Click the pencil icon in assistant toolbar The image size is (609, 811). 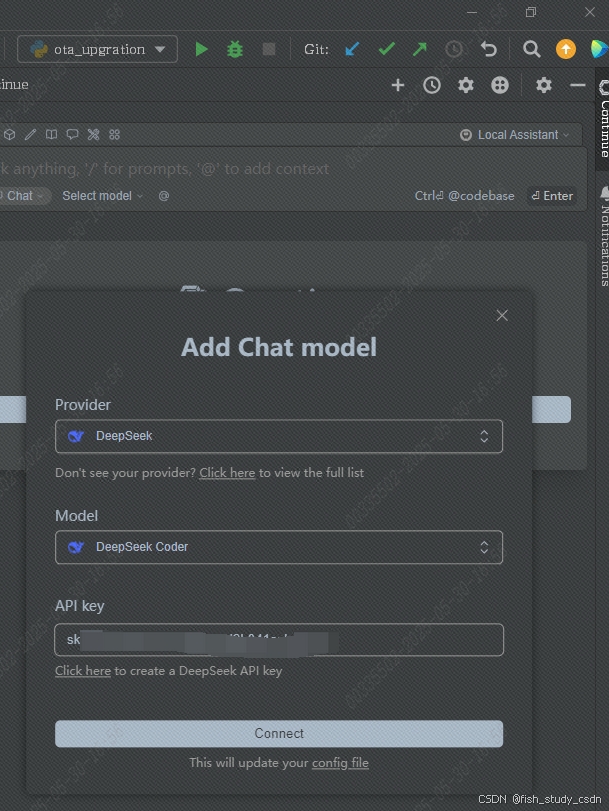pyautogui.click(x=31, y=134)
